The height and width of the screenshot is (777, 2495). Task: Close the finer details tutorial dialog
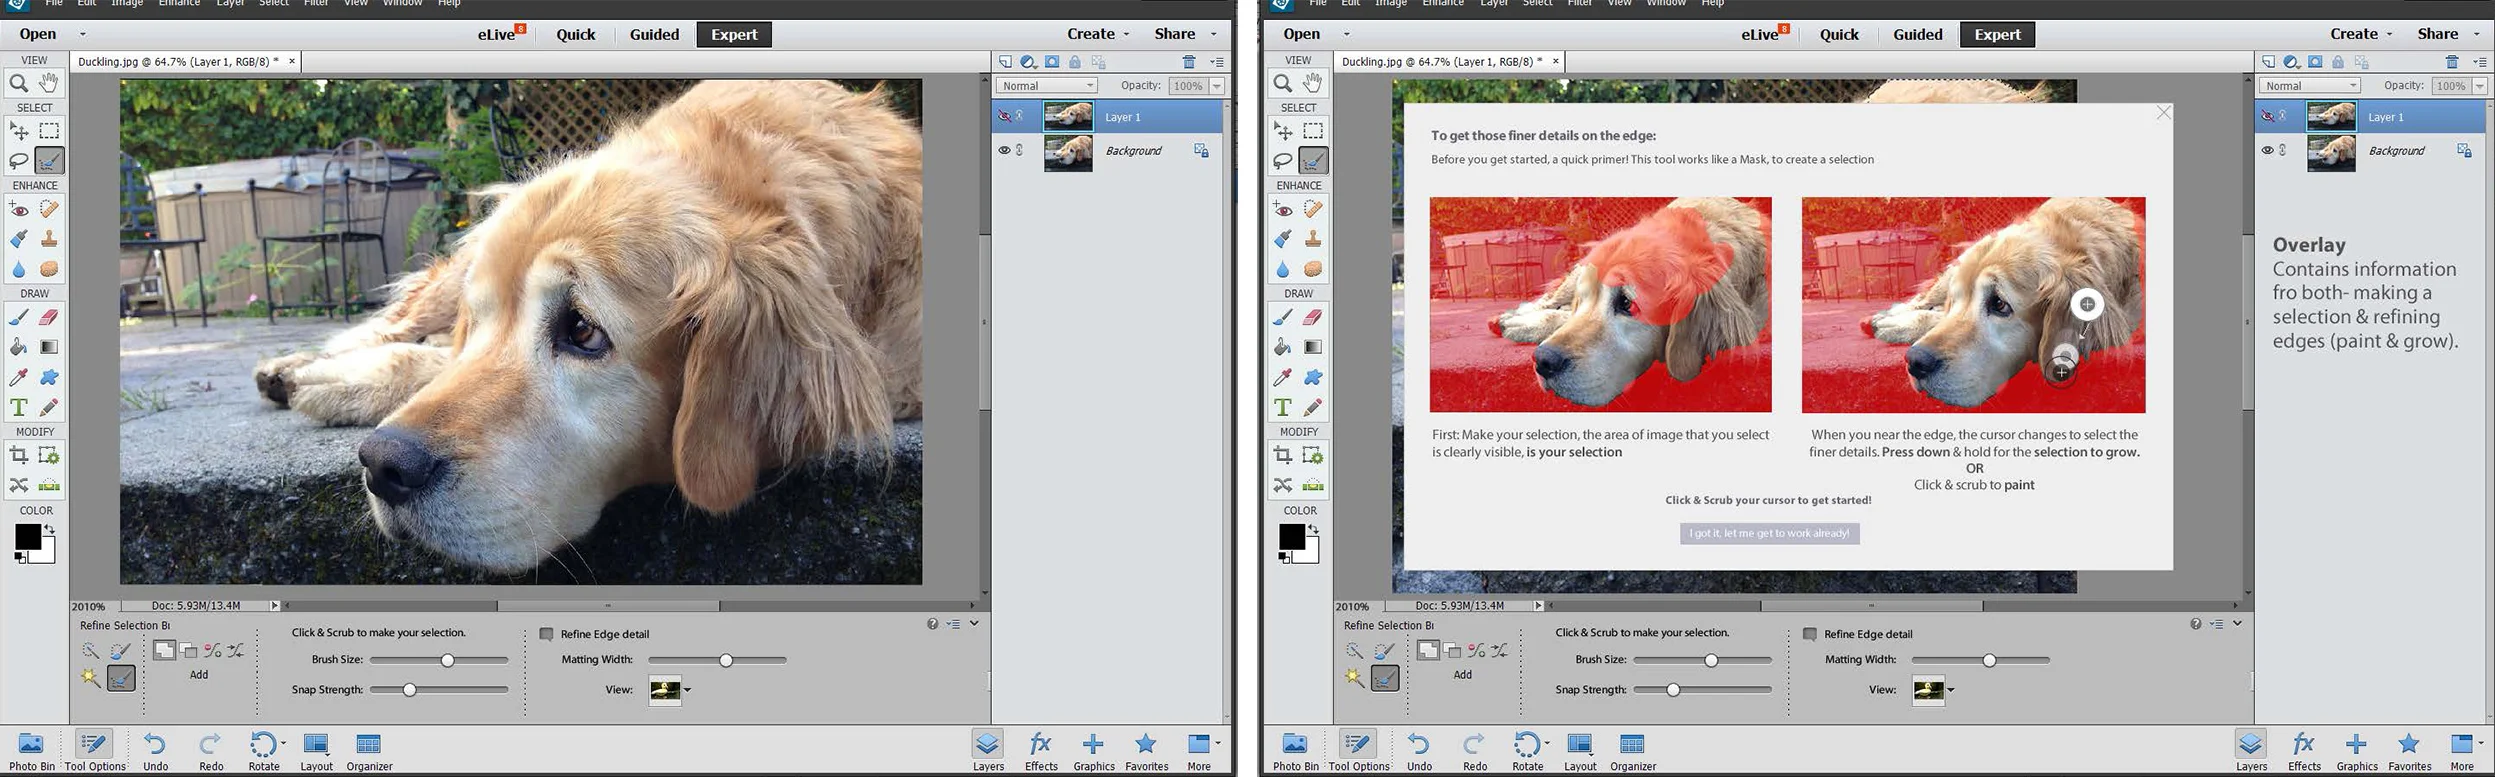coord(2164,113)
